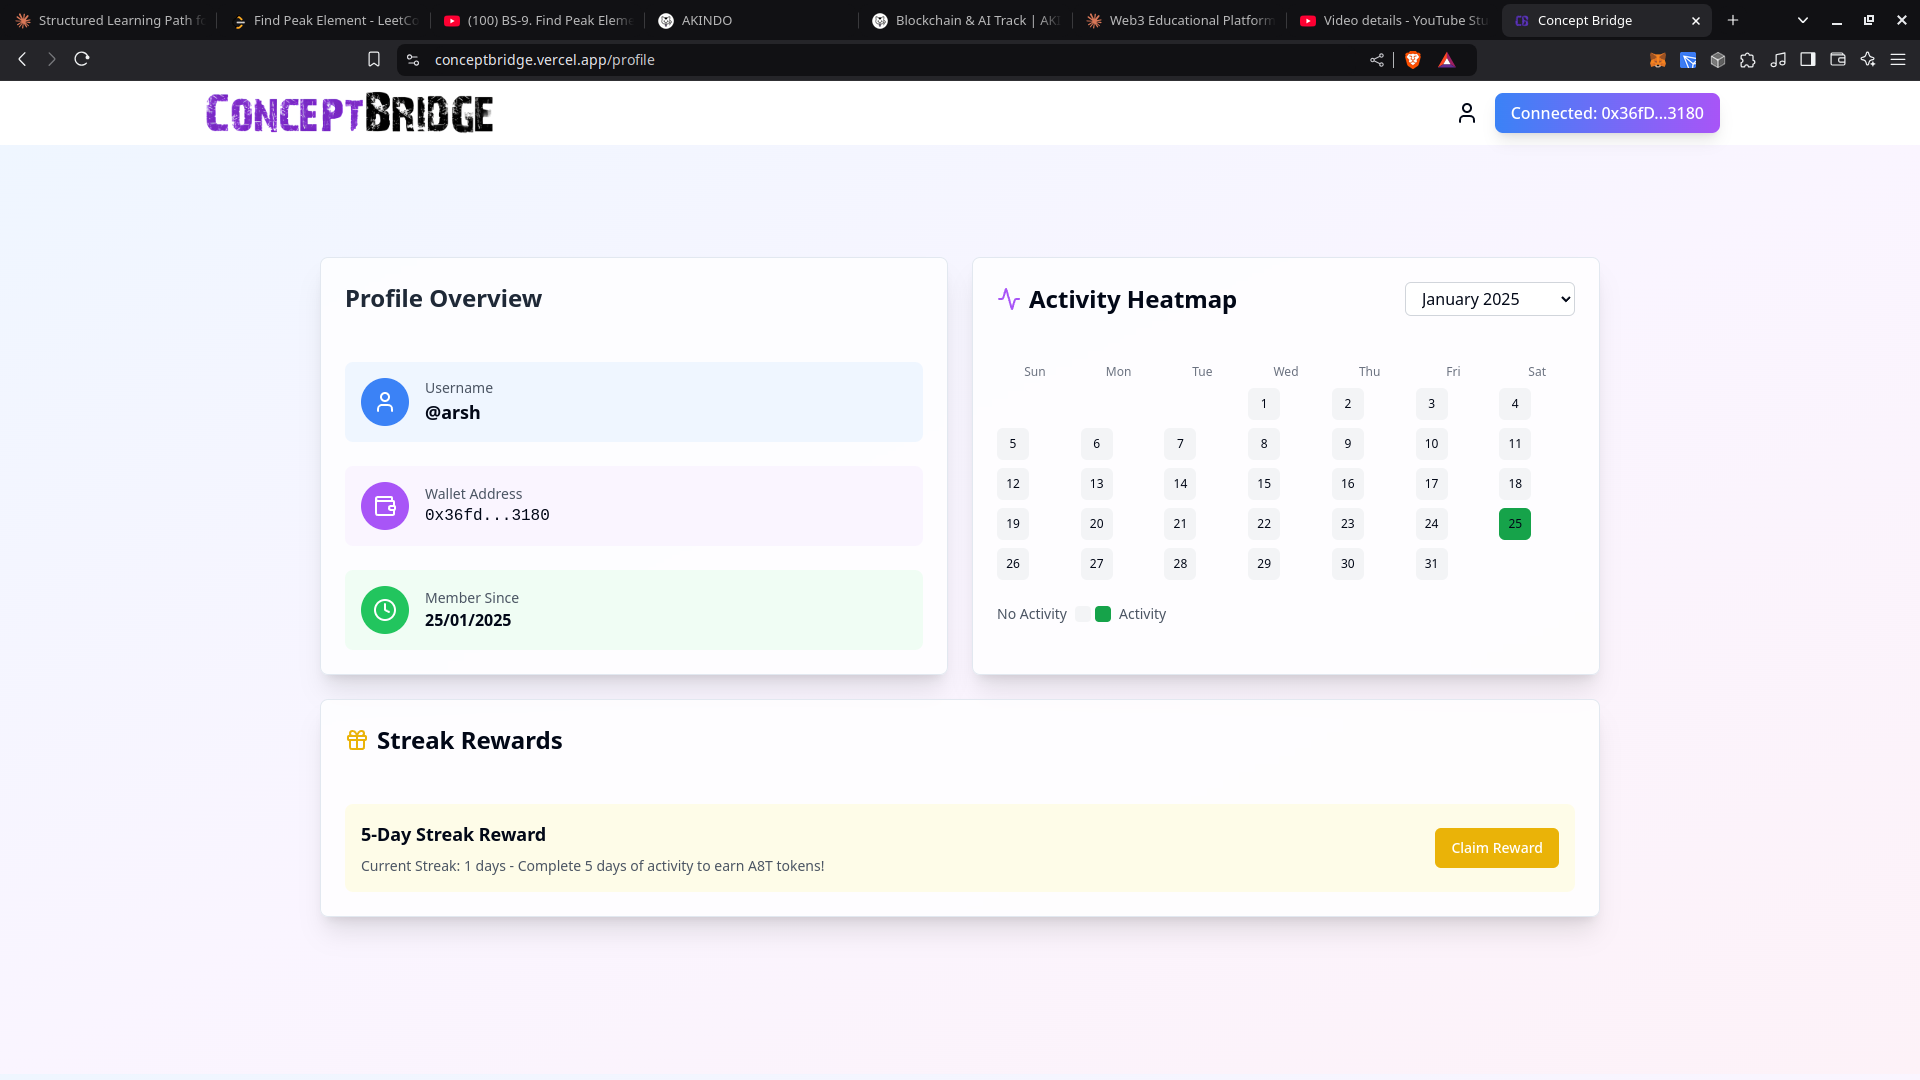Click the ConceptBridge logo

coord(349,113)
